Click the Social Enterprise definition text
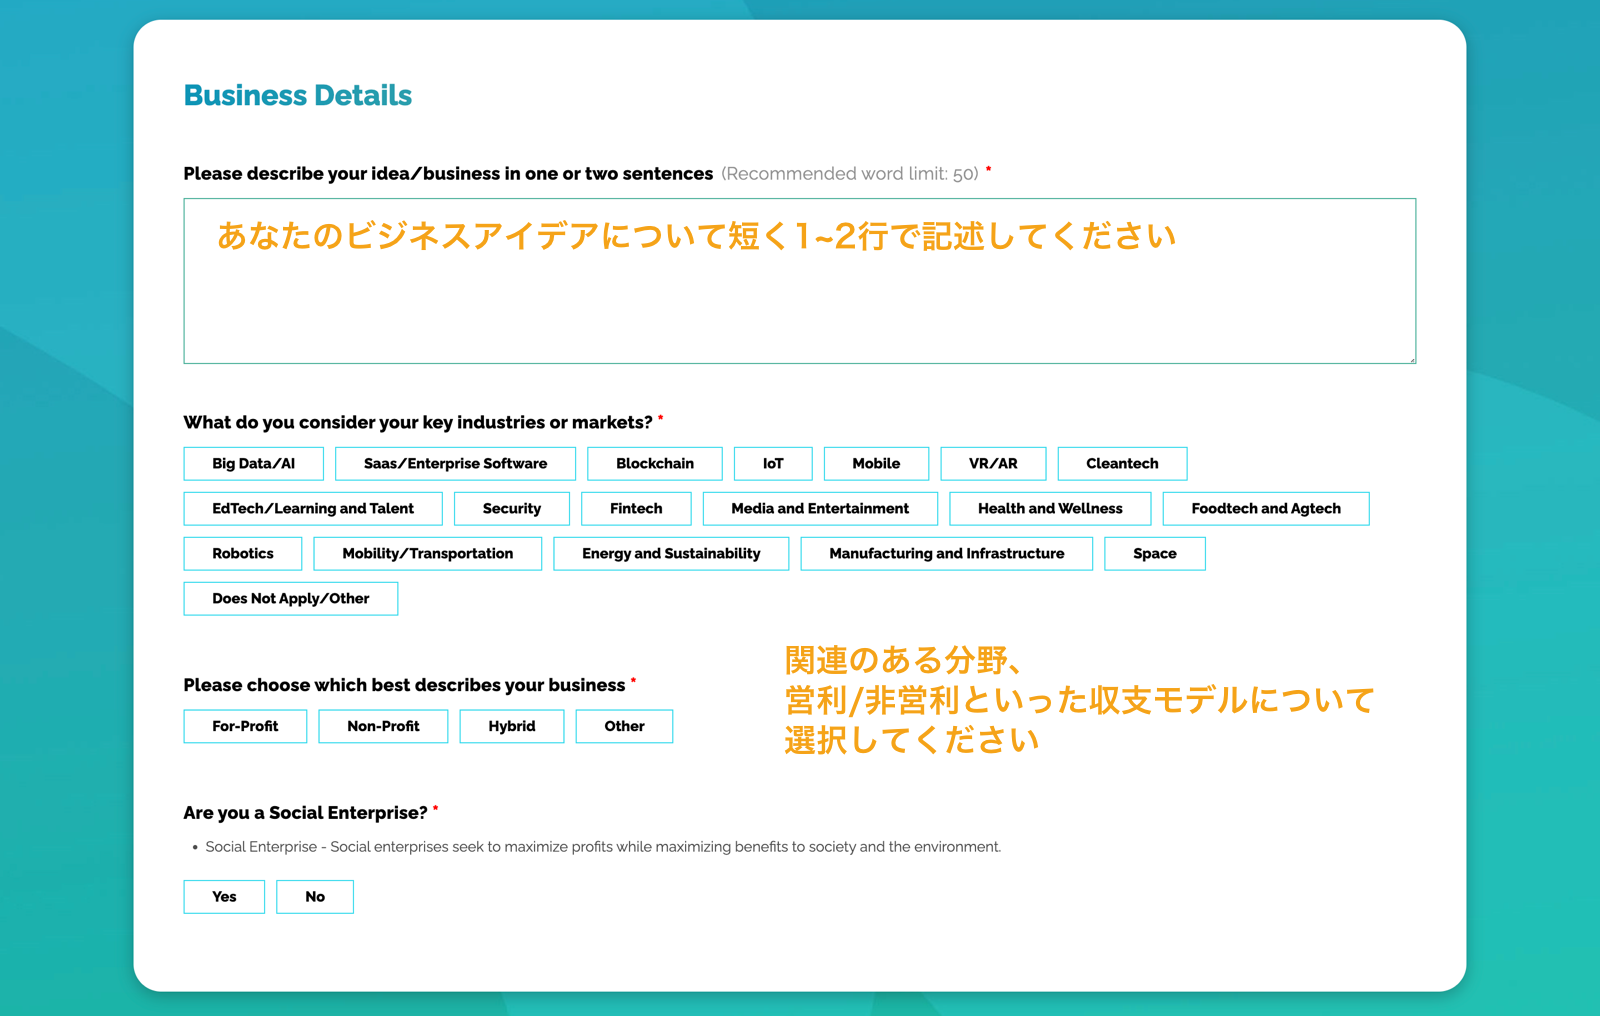1600x1016 pixels. (603, 847)
